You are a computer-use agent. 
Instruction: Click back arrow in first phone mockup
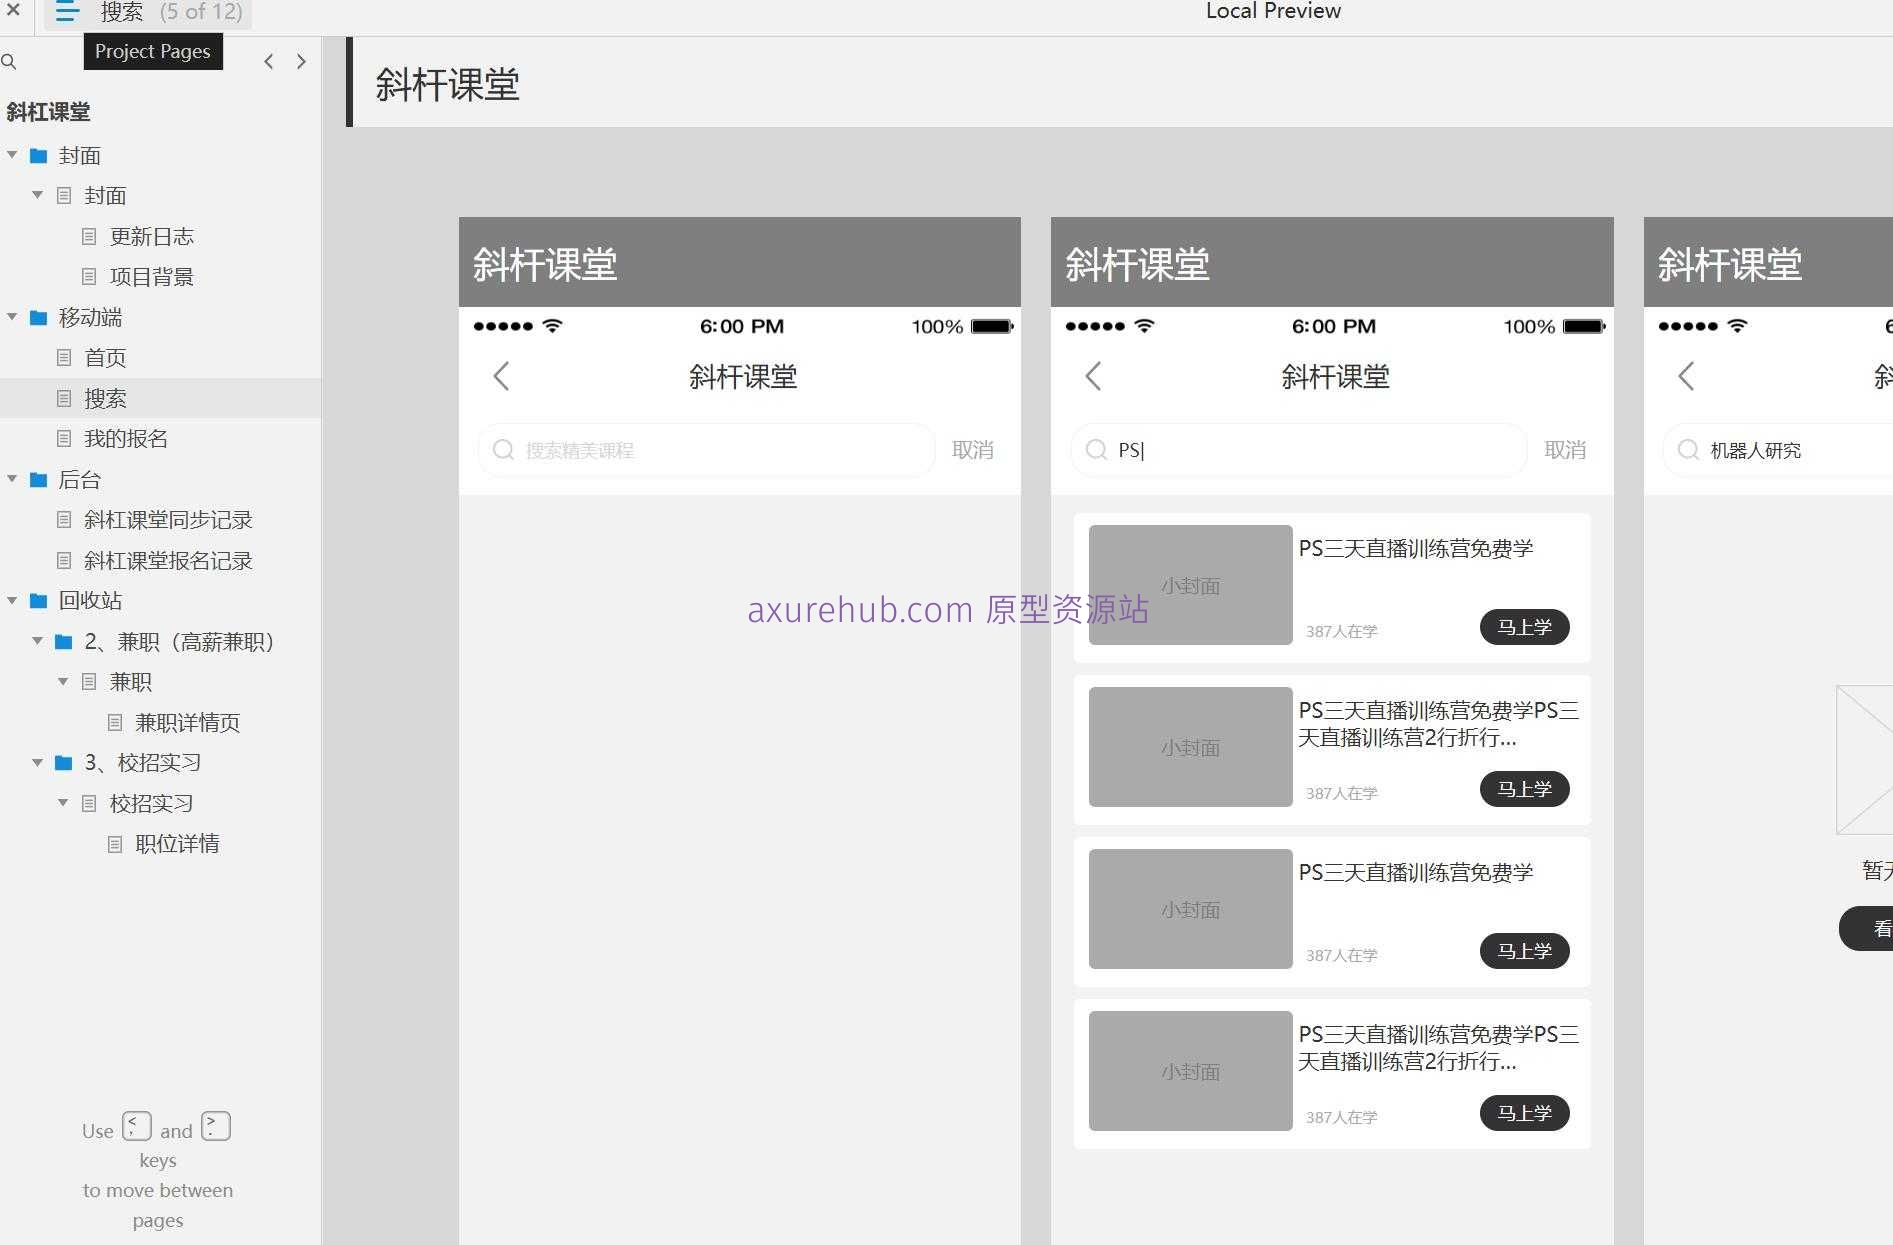click(x=502, y=377)
